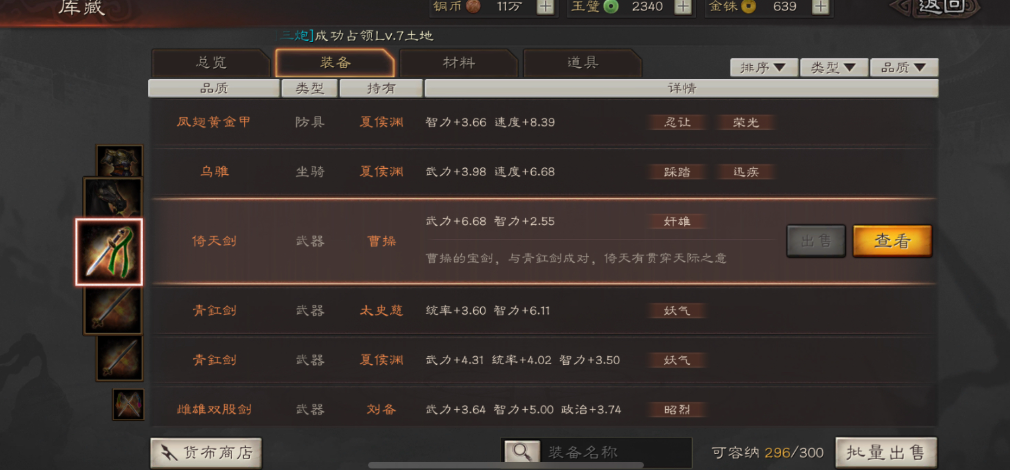Viewport: 1010px width, 470px height.
Task: Click the plus icon beside 铜币 11万
Action: click(x=545, y=7)
